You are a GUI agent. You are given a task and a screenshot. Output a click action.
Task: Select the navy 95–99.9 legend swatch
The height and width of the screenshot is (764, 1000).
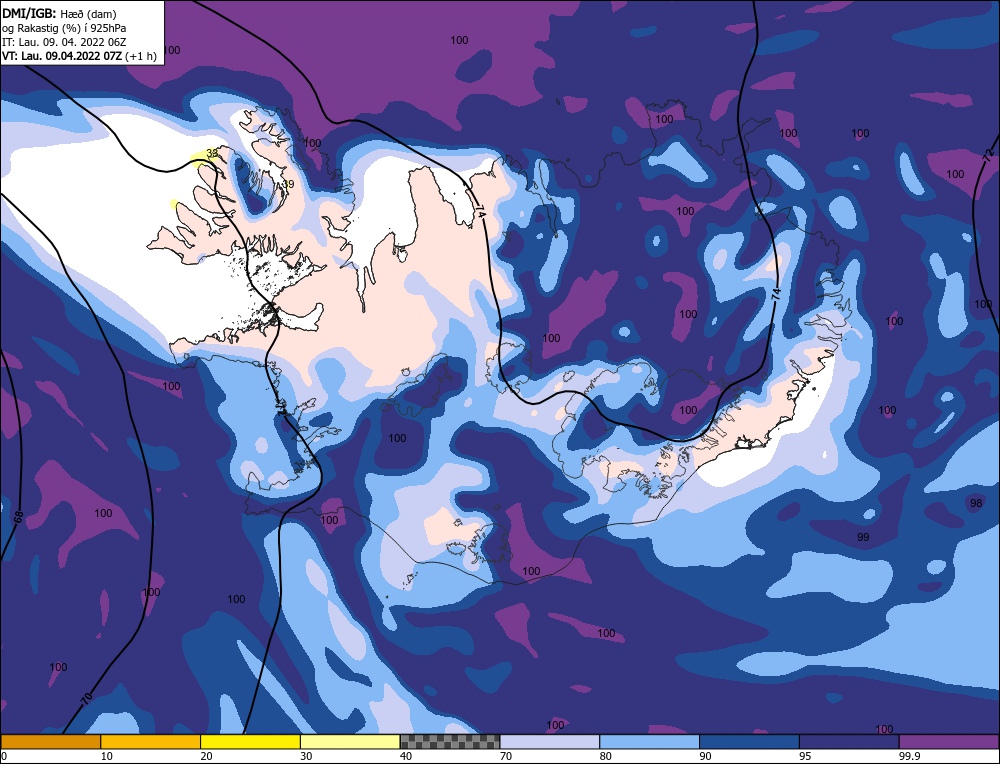(849, 741)
